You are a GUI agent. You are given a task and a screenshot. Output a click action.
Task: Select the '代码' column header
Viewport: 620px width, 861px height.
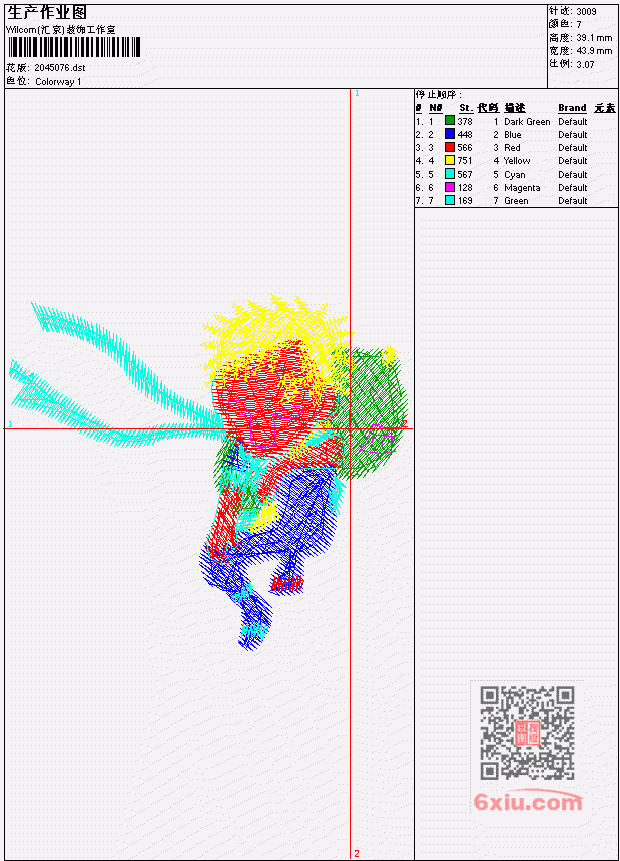(x=488, y=108)
